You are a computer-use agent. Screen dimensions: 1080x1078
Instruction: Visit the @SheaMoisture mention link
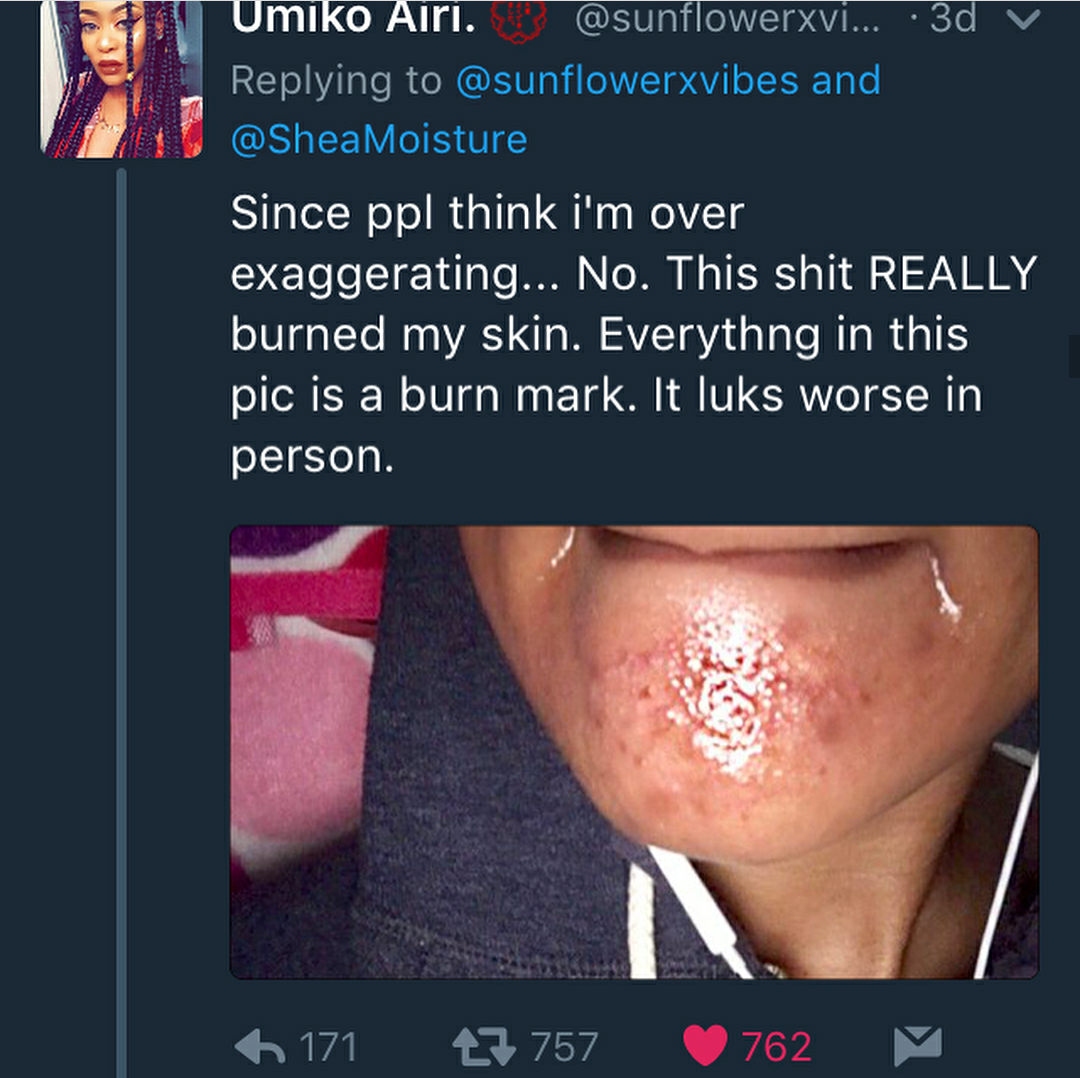coord(380,139)
